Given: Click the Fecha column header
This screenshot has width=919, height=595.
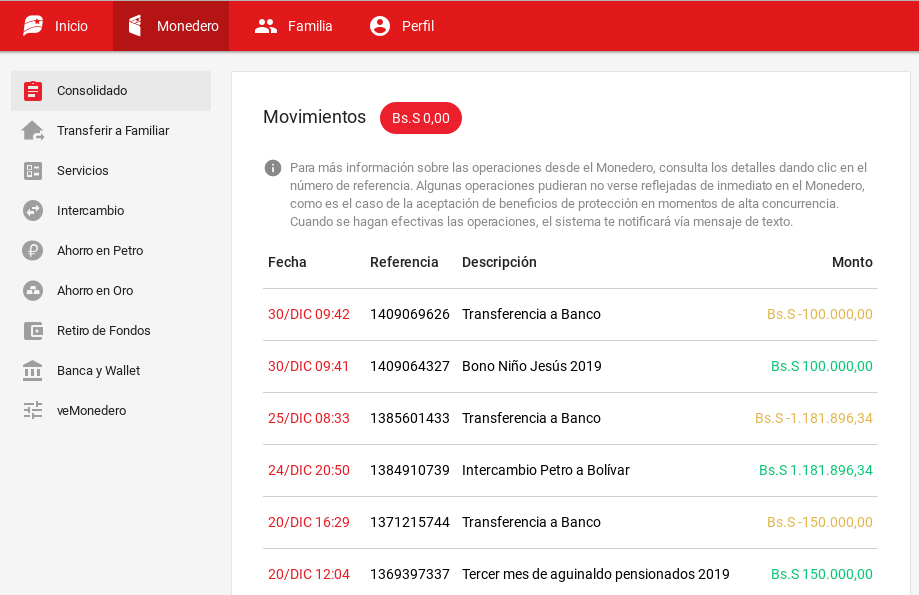Looking at the screenshot, I should (287, 262).
